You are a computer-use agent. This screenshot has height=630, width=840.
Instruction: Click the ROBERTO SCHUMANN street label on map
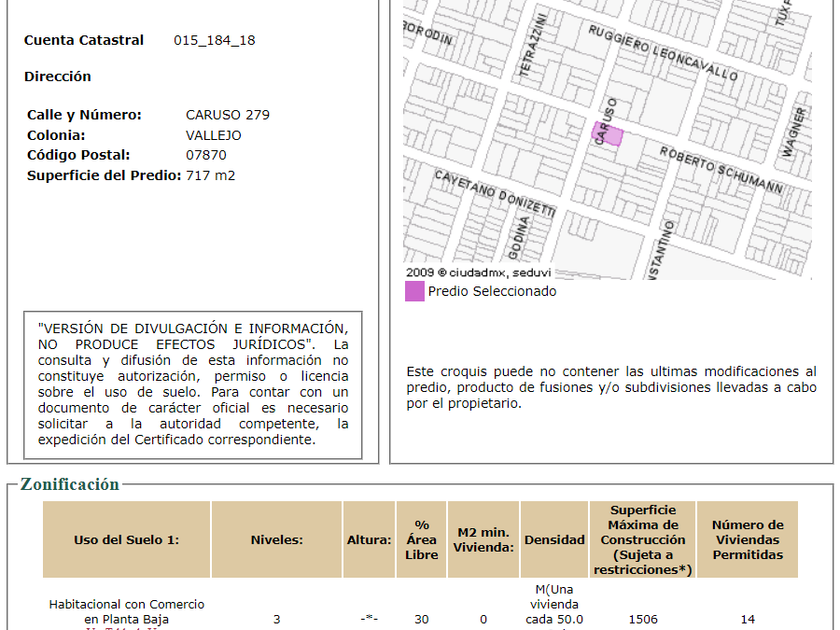point(721,170)
